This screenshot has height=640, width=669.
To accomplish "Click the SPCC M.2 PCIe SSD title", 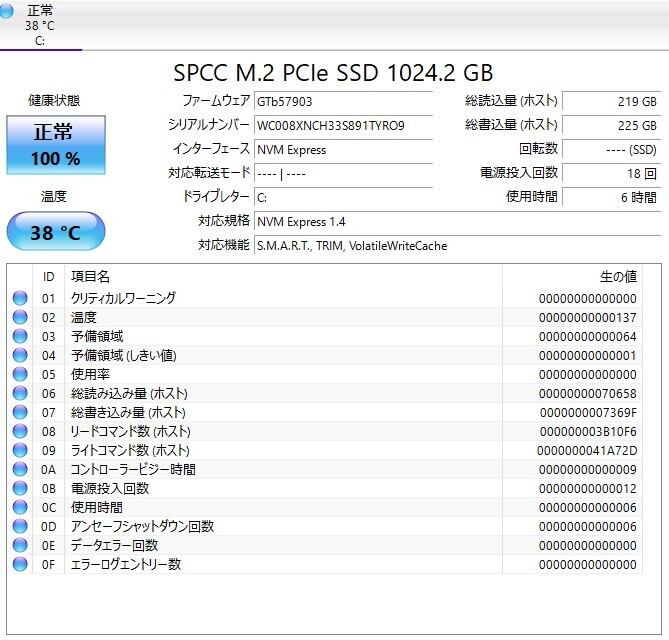I will coord(333,73).
